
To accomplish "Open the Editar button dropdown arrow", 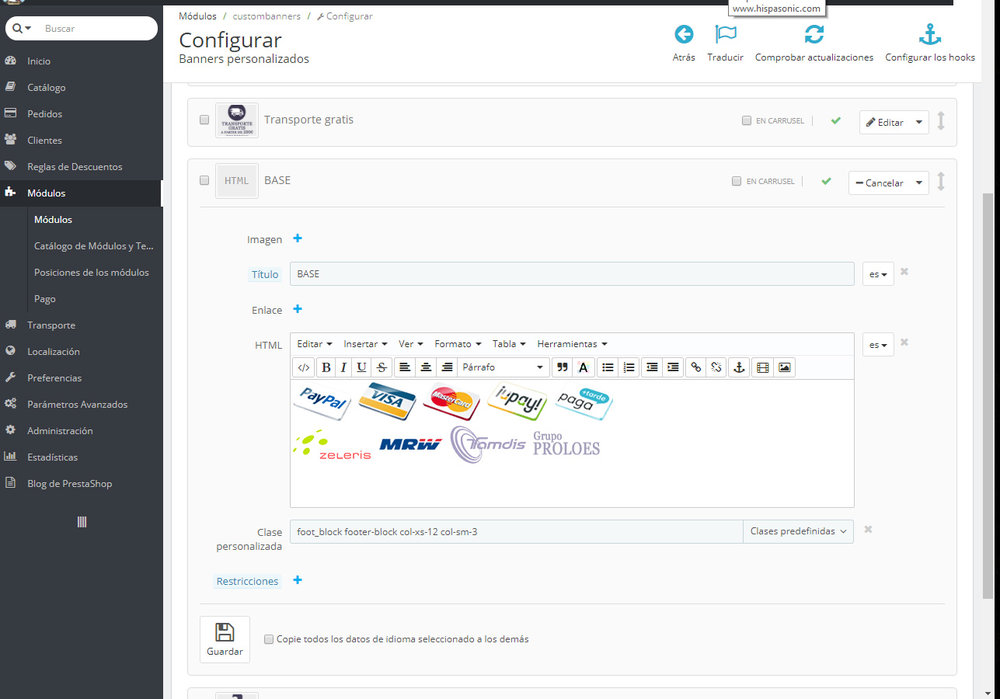I will (x=919, y=122).
